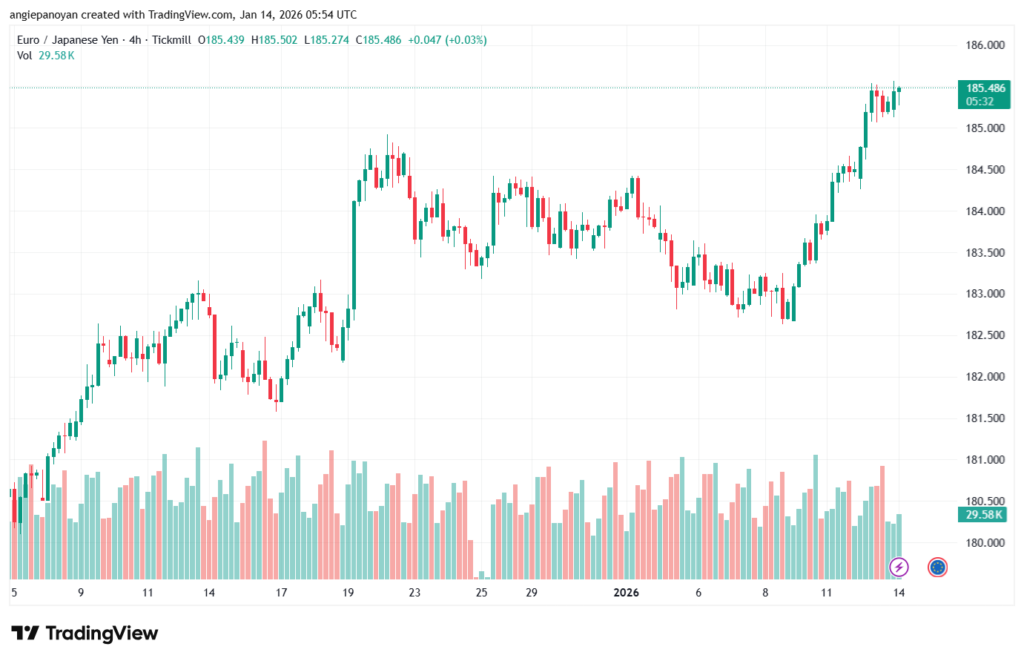The height and width of the screenshot is (661, 1024).
Task: Open the EU flag economic event marker
Action: 937,567
